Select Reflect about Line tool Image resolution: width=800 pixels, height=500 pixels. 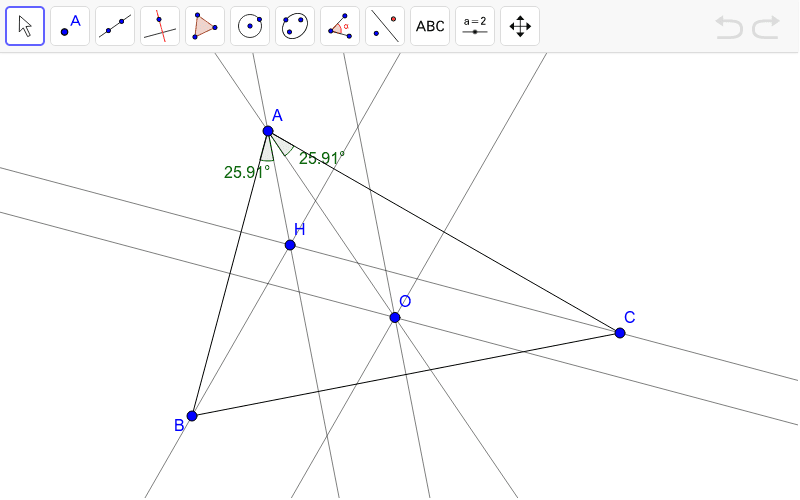pyautogui.click(x=385, y=26)
